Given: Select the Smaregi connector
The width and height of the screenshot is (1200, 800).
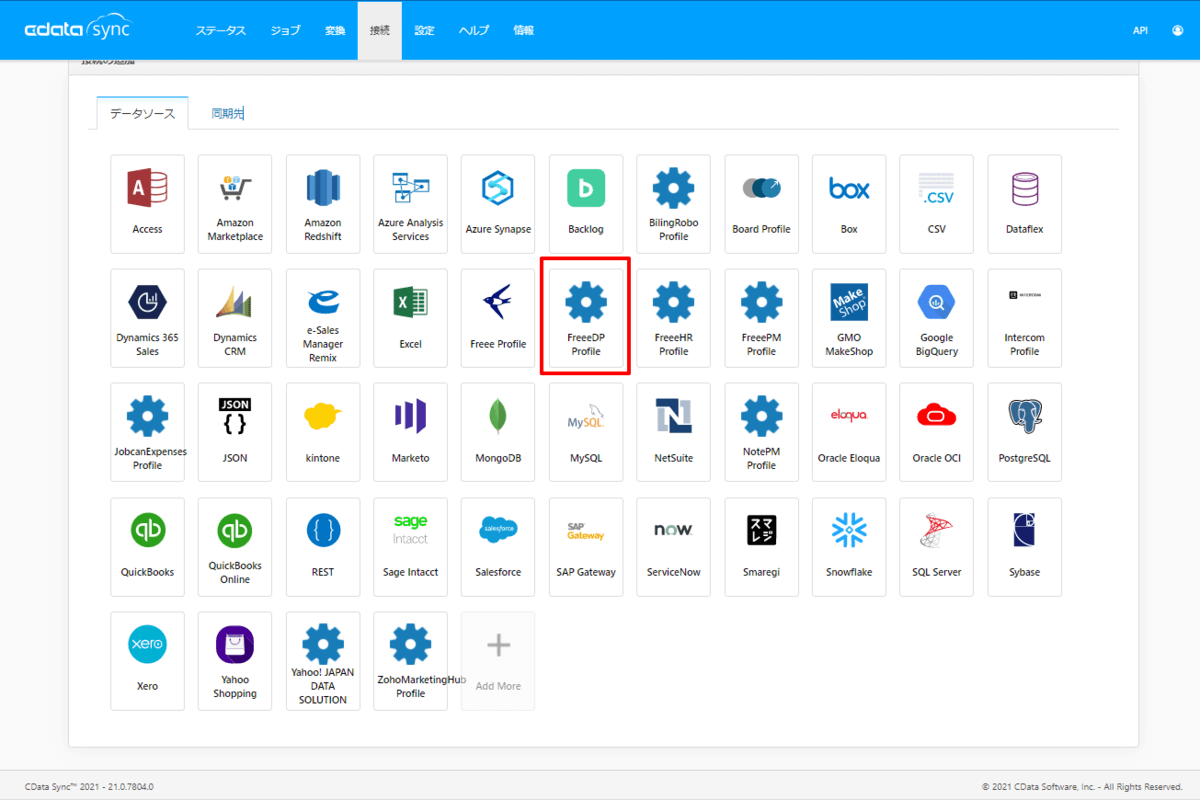Looking at the screenshot, I should (761, 547).
